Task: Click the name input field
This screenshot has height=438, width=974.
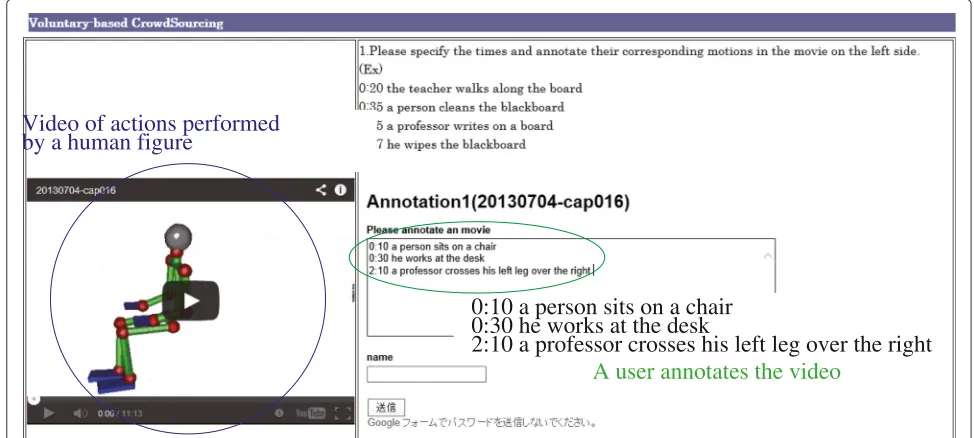Action: pos(426,374)
